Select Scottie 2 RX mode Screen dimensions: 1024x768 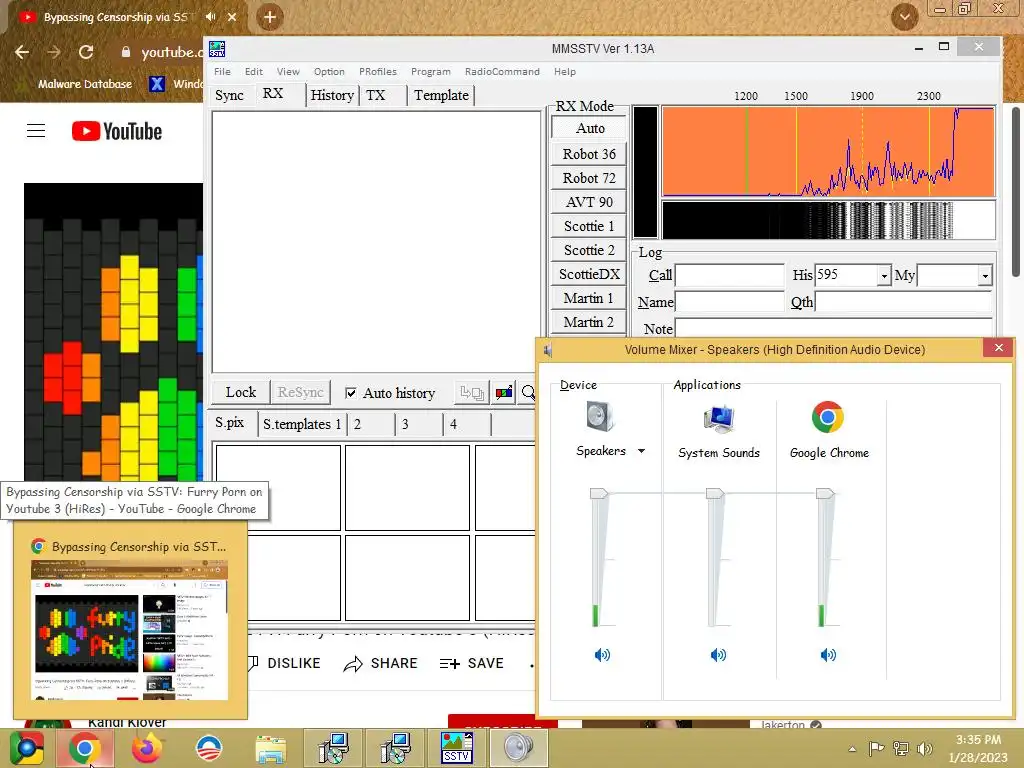[x=589, y=250]
